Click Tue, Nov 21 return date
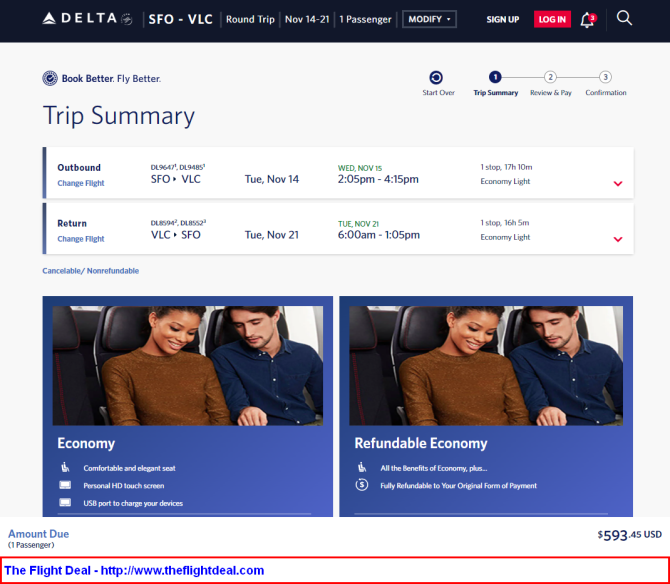 272,235
